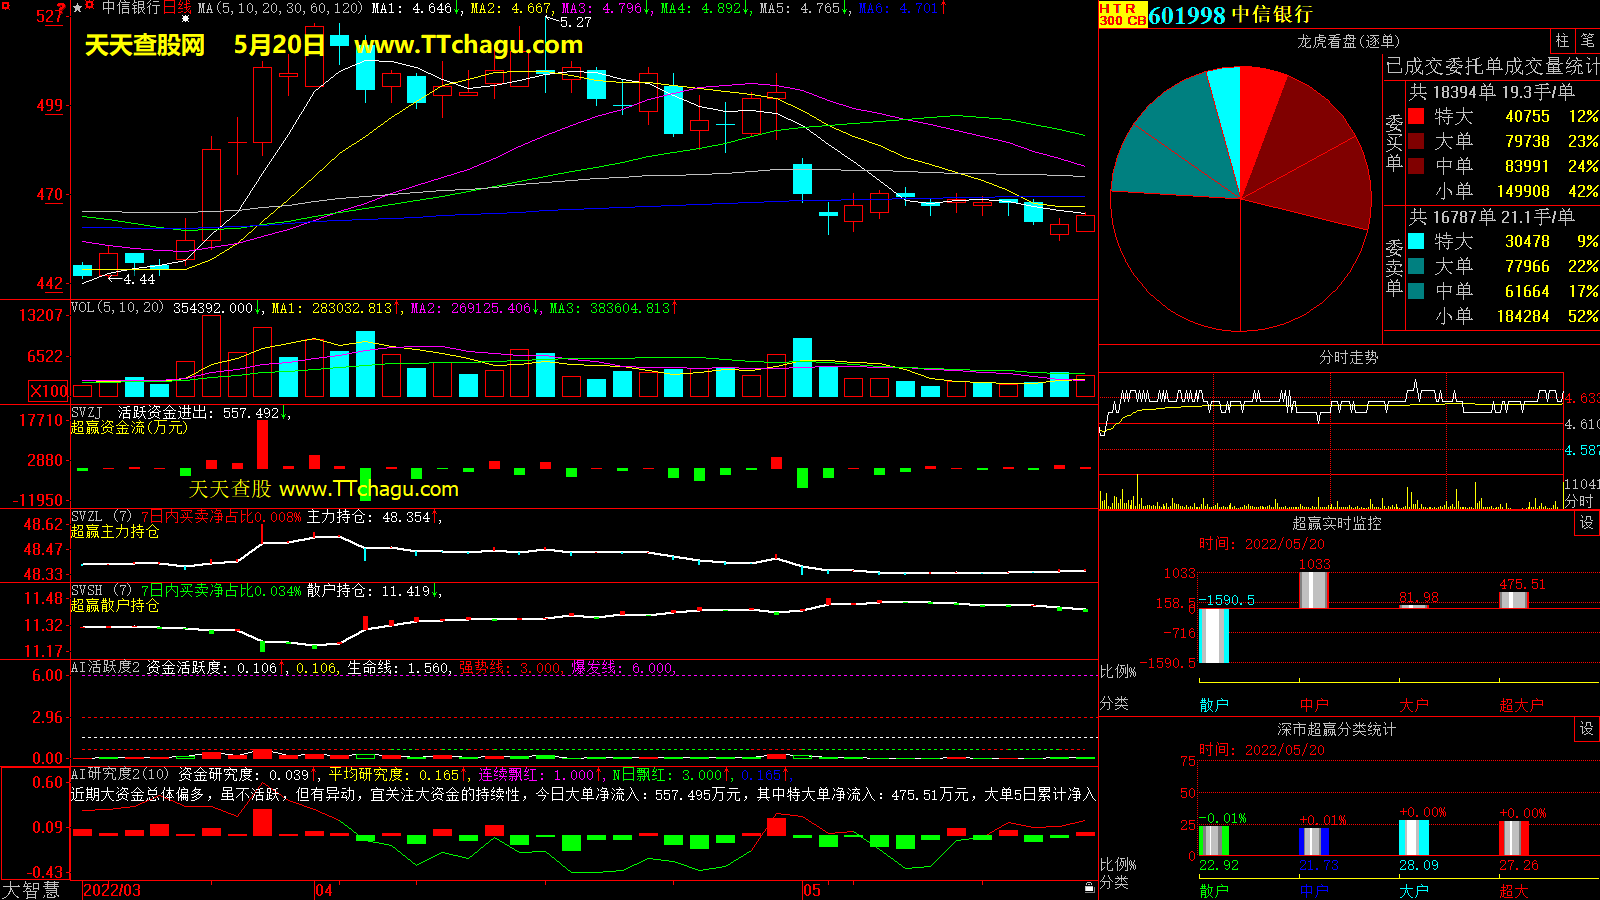The image size is (1600, 900).
Task: Select the 分时走势 panel title
Action: (1348, 357)
